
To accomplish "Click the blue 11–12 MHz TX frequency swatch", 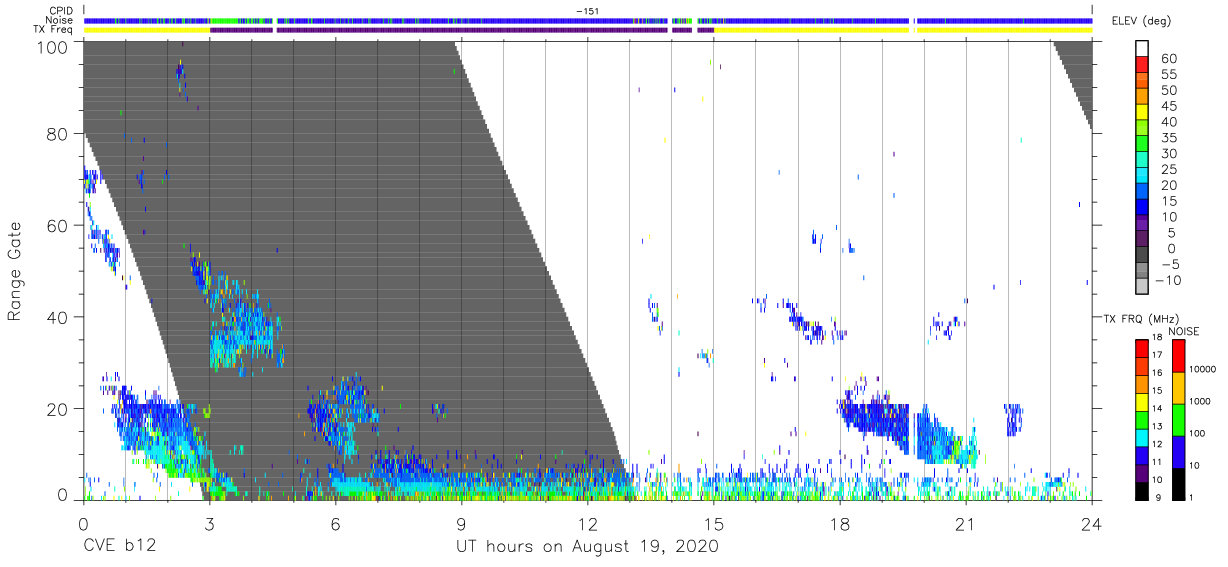I will coord(1142,455).
